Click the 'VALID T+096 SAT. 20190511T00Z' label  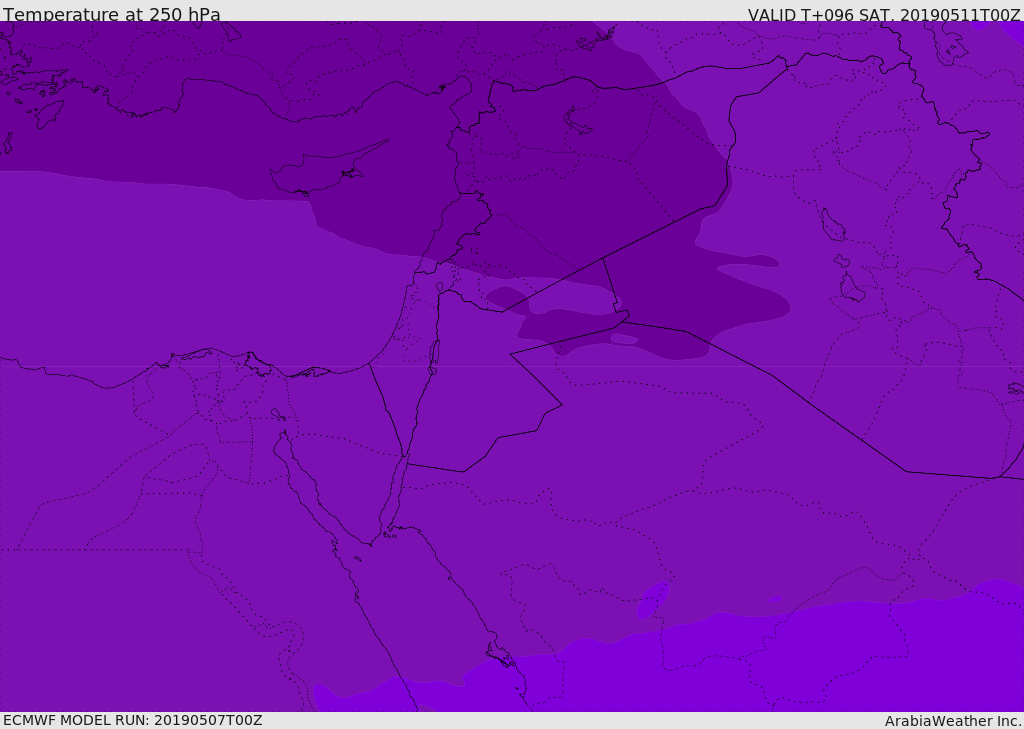(x=884, y=15)
